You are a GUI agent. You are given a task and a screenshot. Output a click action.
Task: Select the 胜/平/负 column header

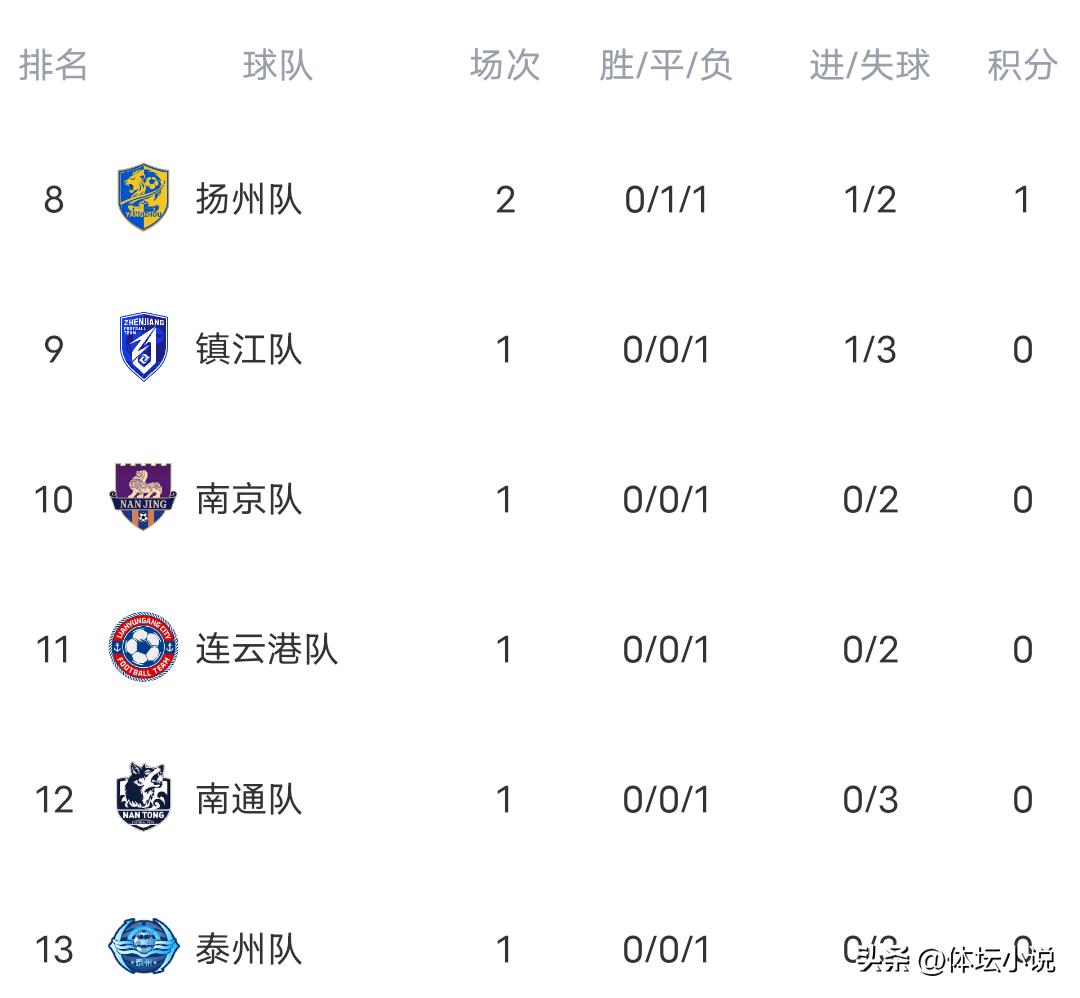666,66
